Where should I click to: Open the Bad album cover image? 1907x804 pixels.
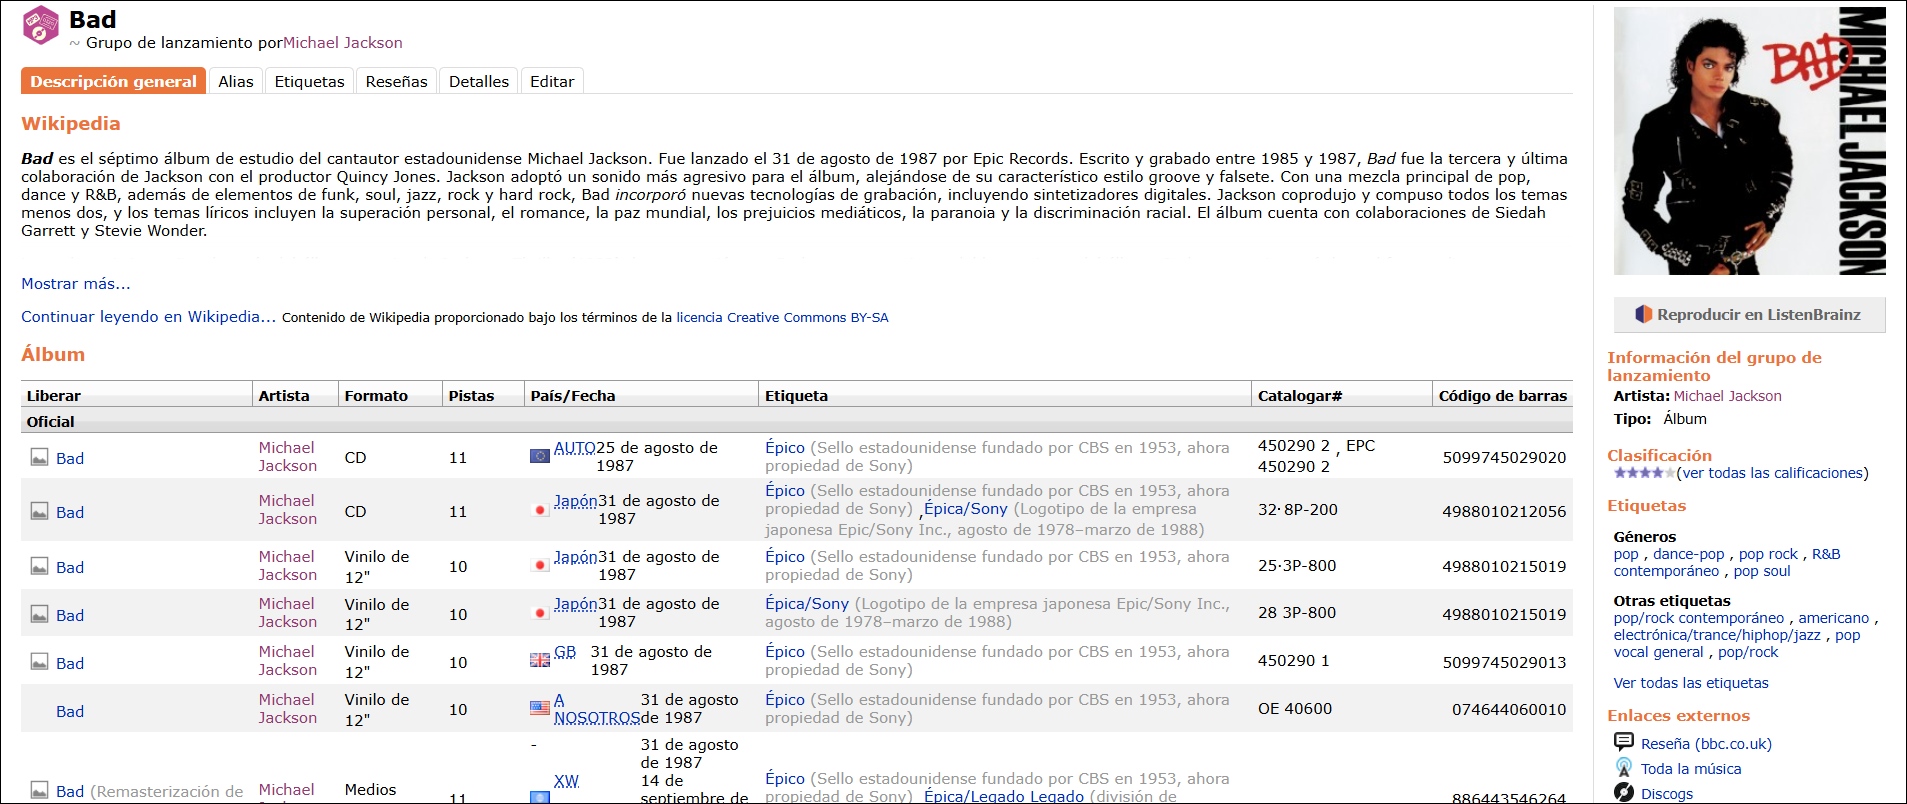tap(1749, 141)
